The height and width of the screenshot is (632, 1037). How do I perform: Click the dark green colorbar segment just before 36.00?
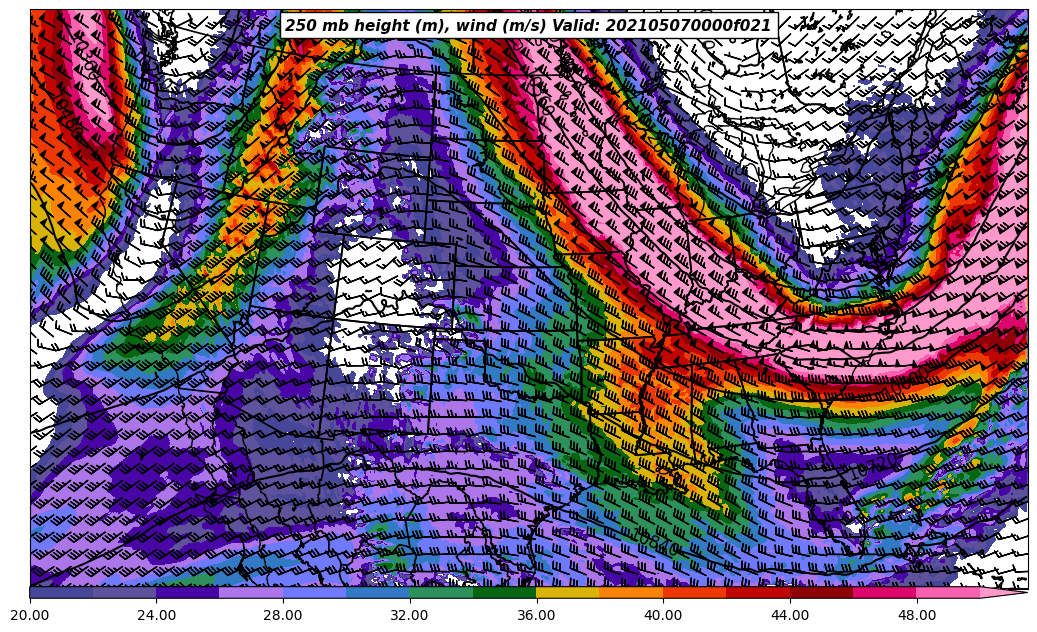(x=505, y=593)
